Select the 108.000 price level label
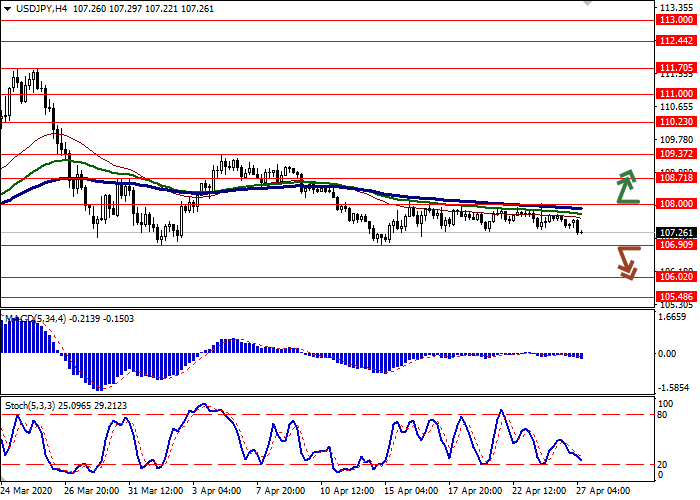 coord(676,203)
